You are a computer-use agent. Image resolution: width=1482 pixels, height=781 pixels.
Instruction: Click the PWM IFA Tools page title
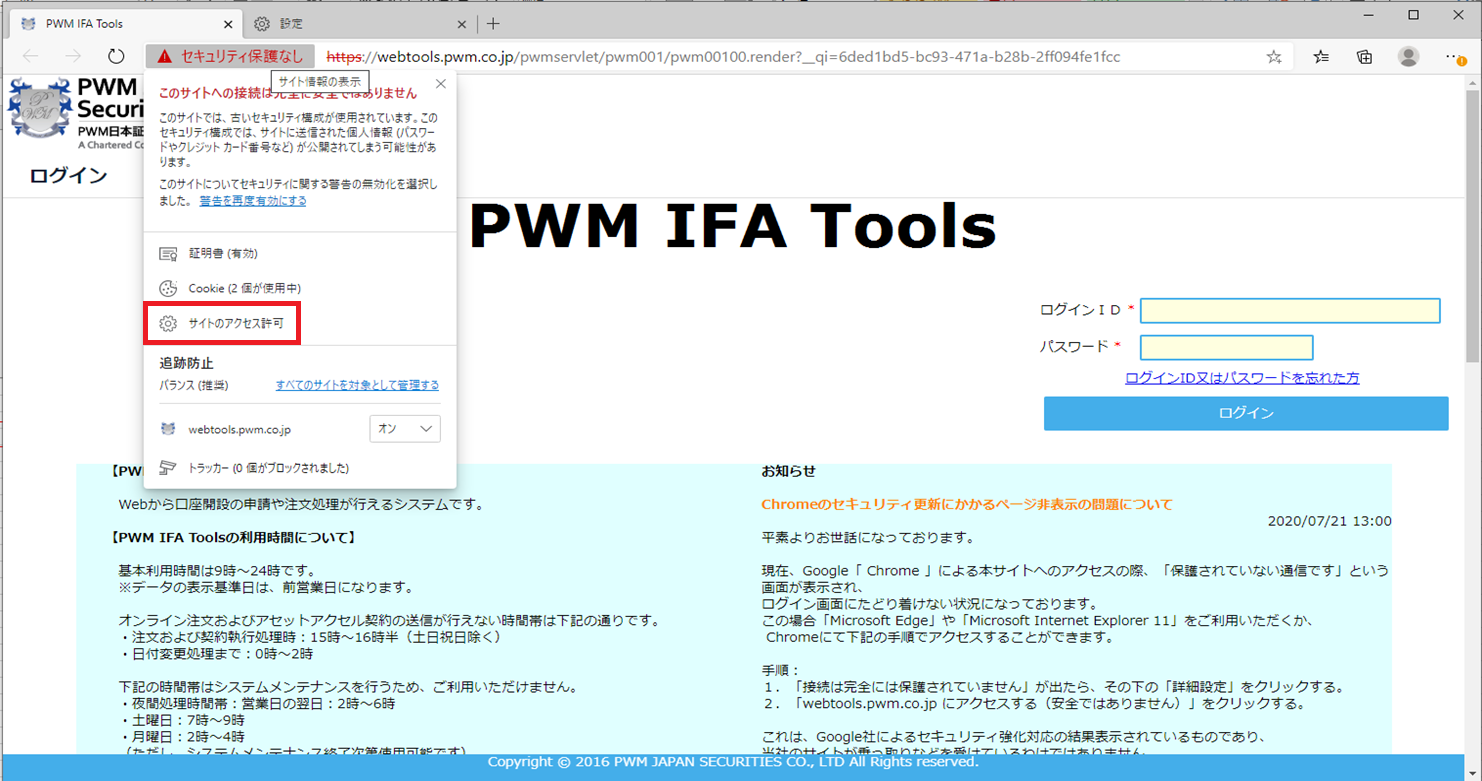point(733,226)
